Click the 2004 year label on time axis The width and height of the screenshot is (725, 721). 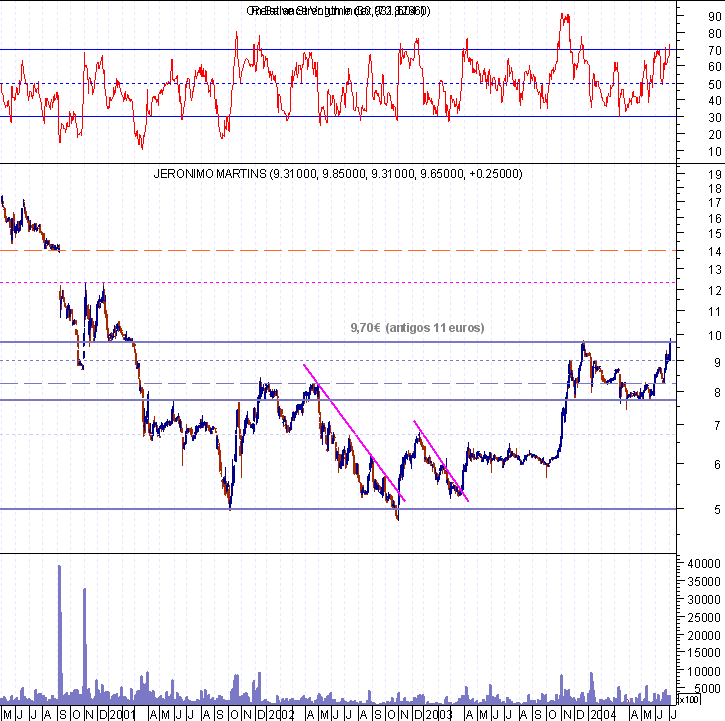click(602, 715)
